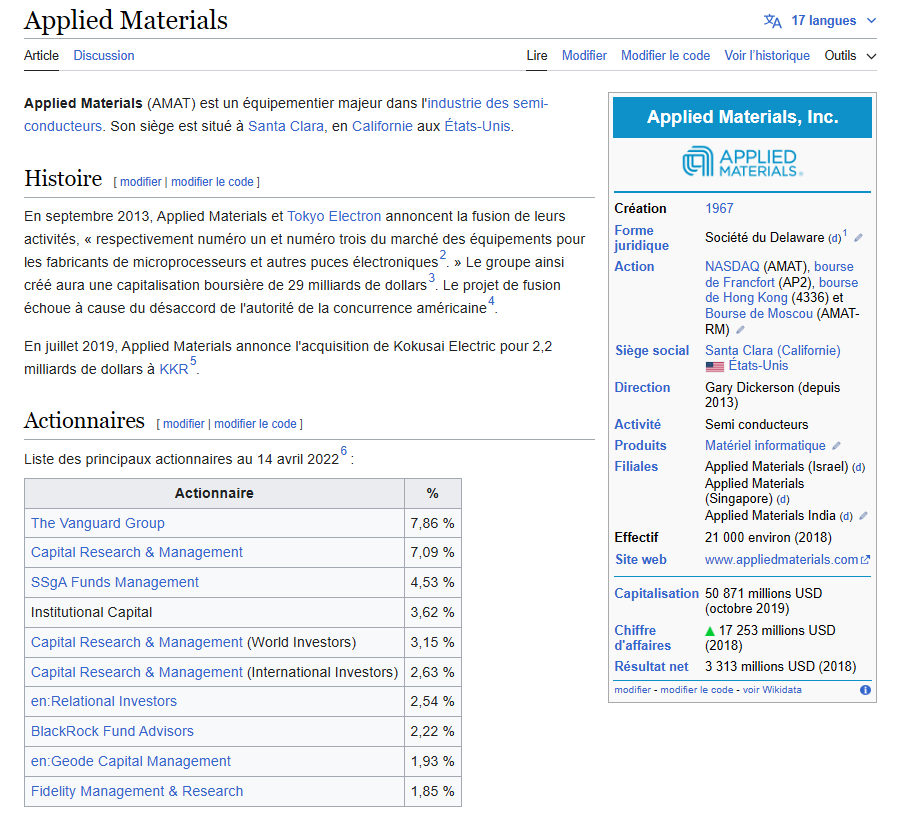Open the Forme juridique label link
The width and height of the screenshot is (907, 831).
[641, 238]
